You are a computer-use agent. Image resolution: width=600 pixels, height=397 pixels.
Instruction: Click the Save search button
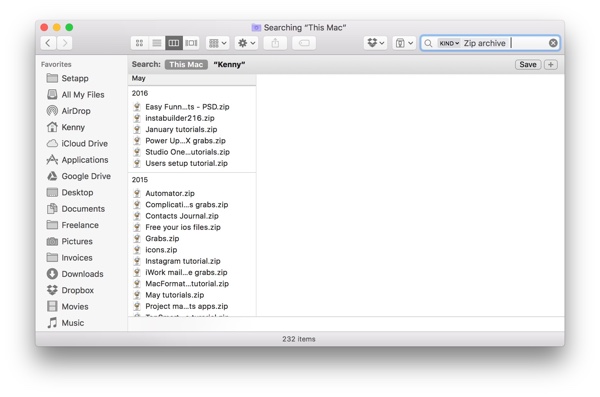point(528,64)
